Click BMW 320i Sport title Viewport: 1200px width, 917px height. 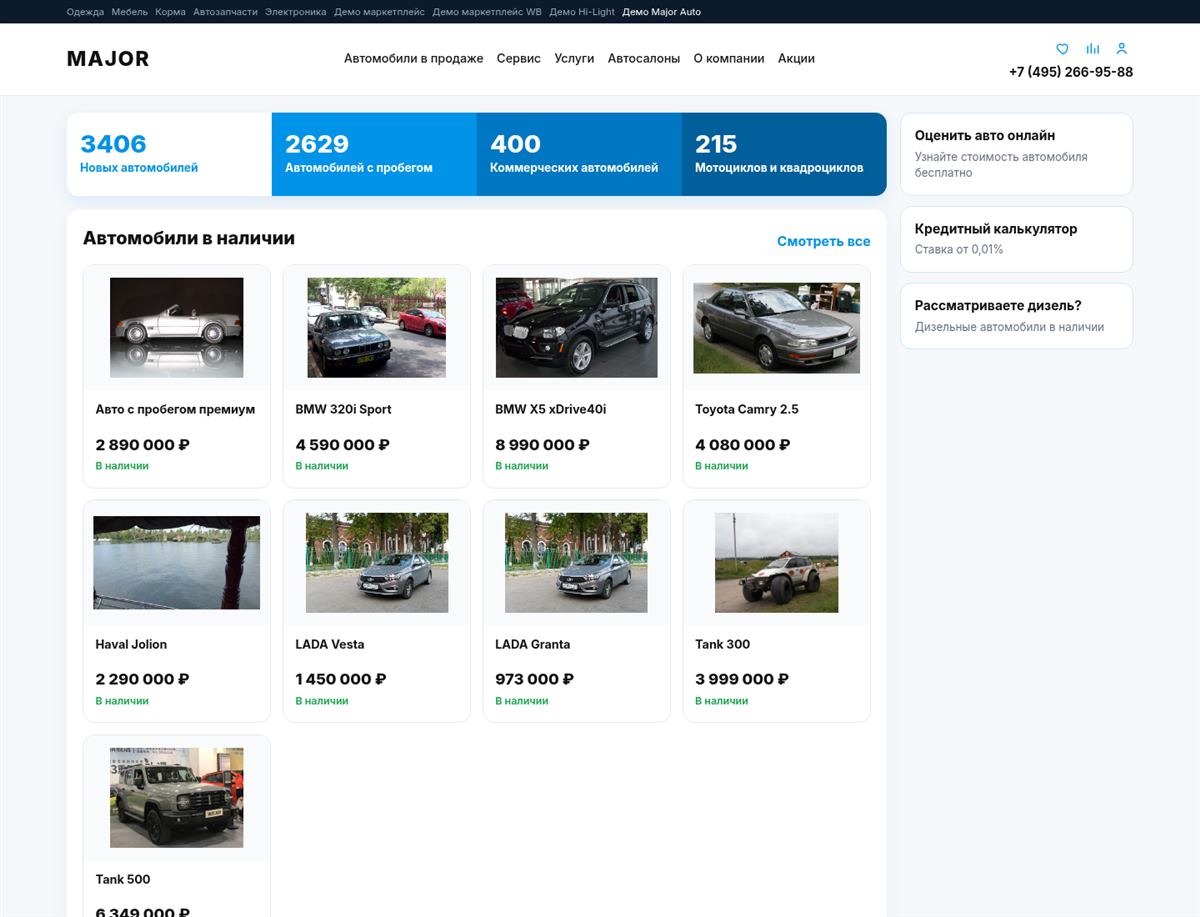(x=343, y=409)
